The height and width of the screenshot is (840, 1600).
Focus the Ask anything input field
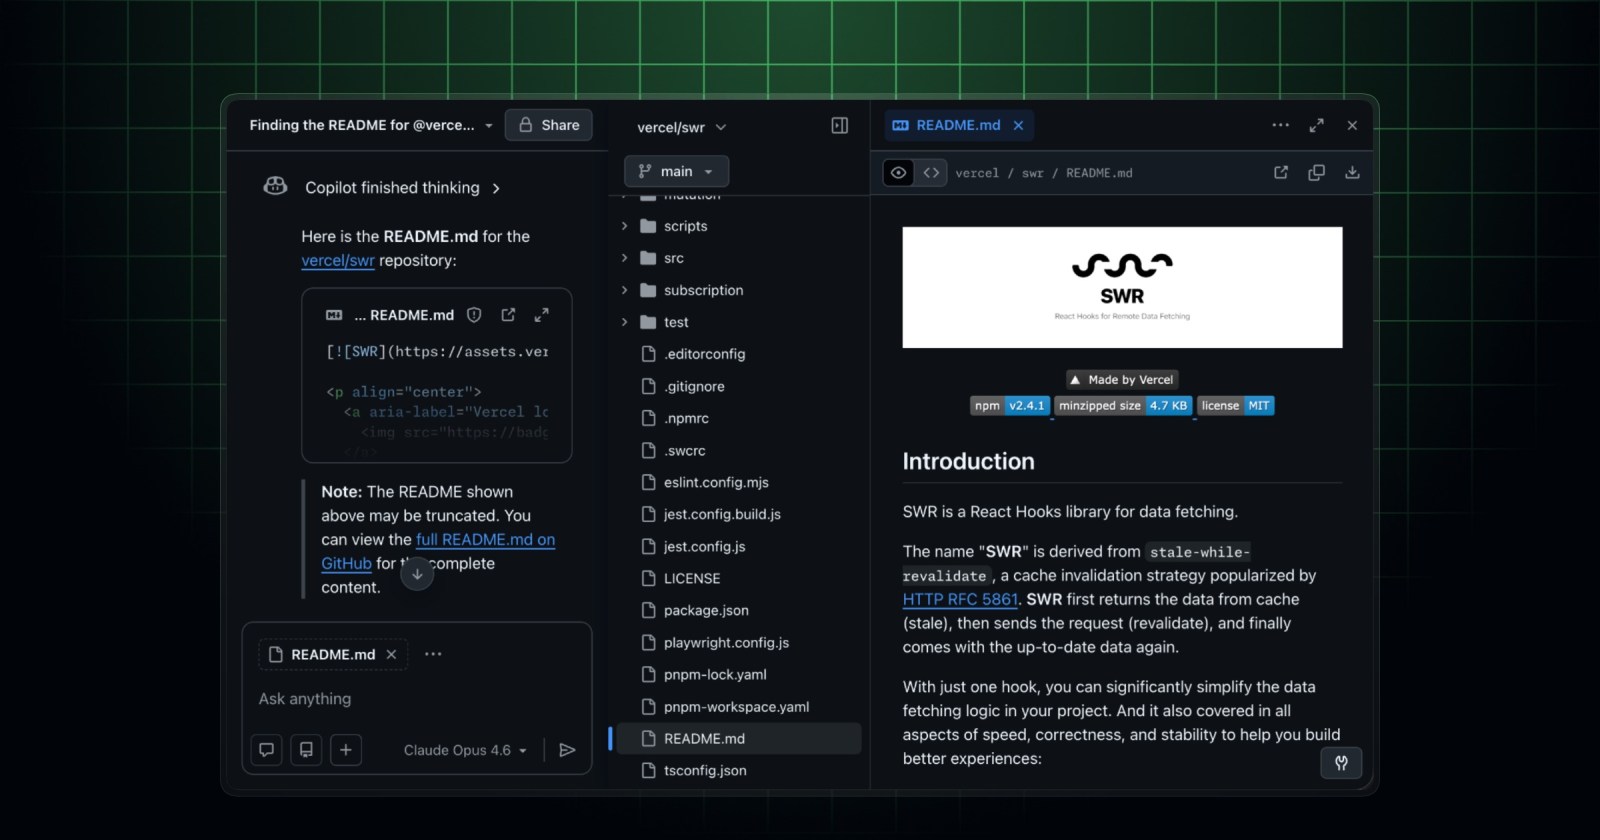tap(416, 699)
